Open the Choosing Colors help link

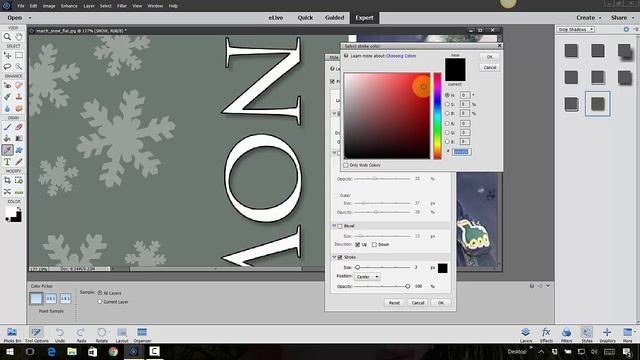[401, 56]
